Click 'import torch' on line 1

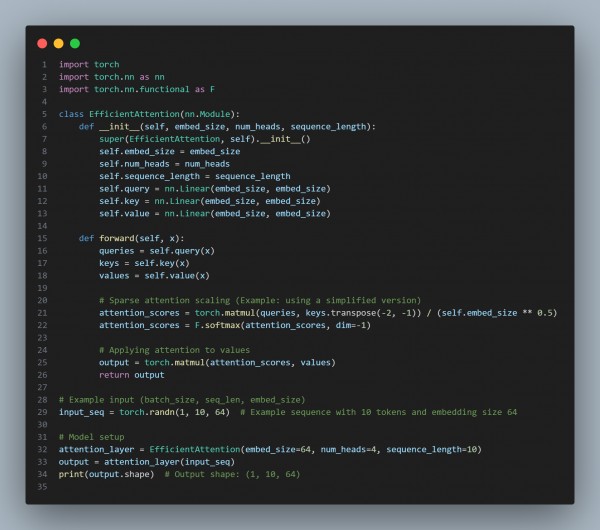(x=89, y=64)
